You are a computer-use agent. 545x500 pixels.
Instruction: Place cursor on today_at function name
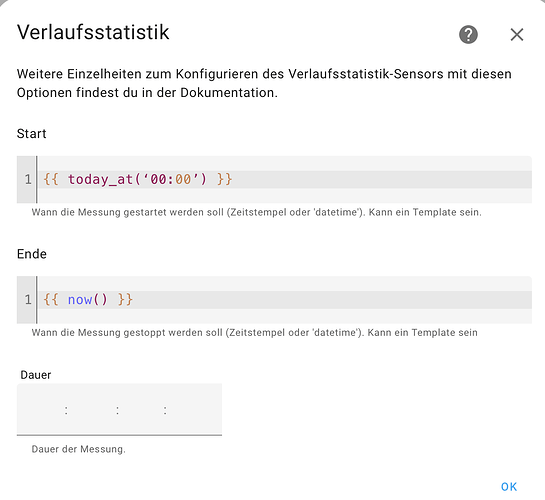(100, 179)
